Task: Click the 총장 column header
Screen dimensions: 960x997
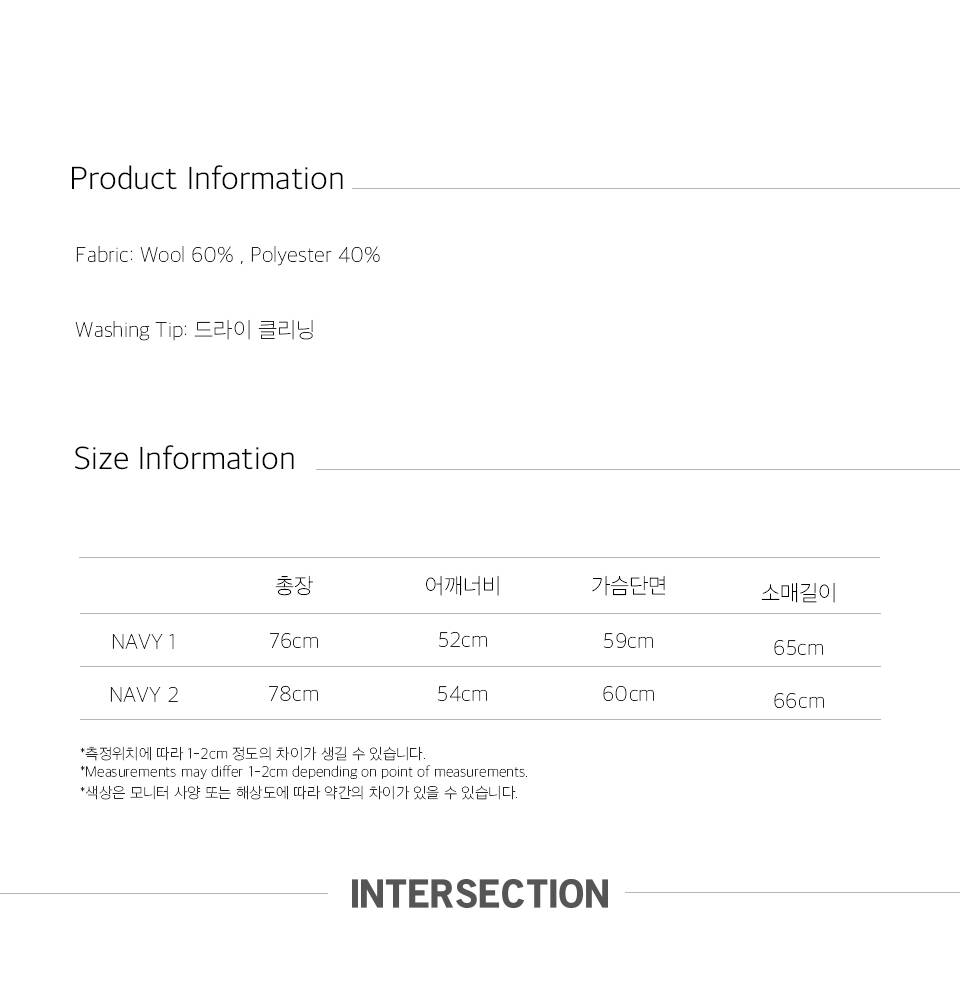Action: coord(294,586)
